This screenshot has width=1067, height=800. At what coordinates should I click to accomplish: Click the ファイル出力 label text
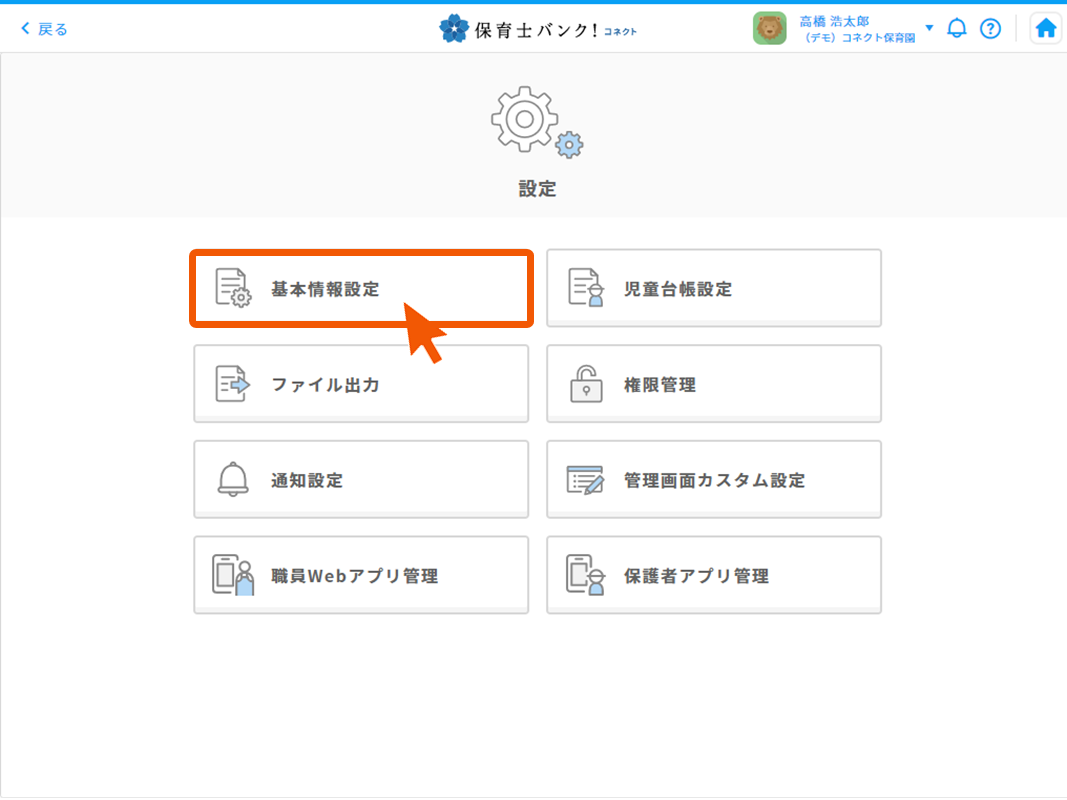point(325,385)
